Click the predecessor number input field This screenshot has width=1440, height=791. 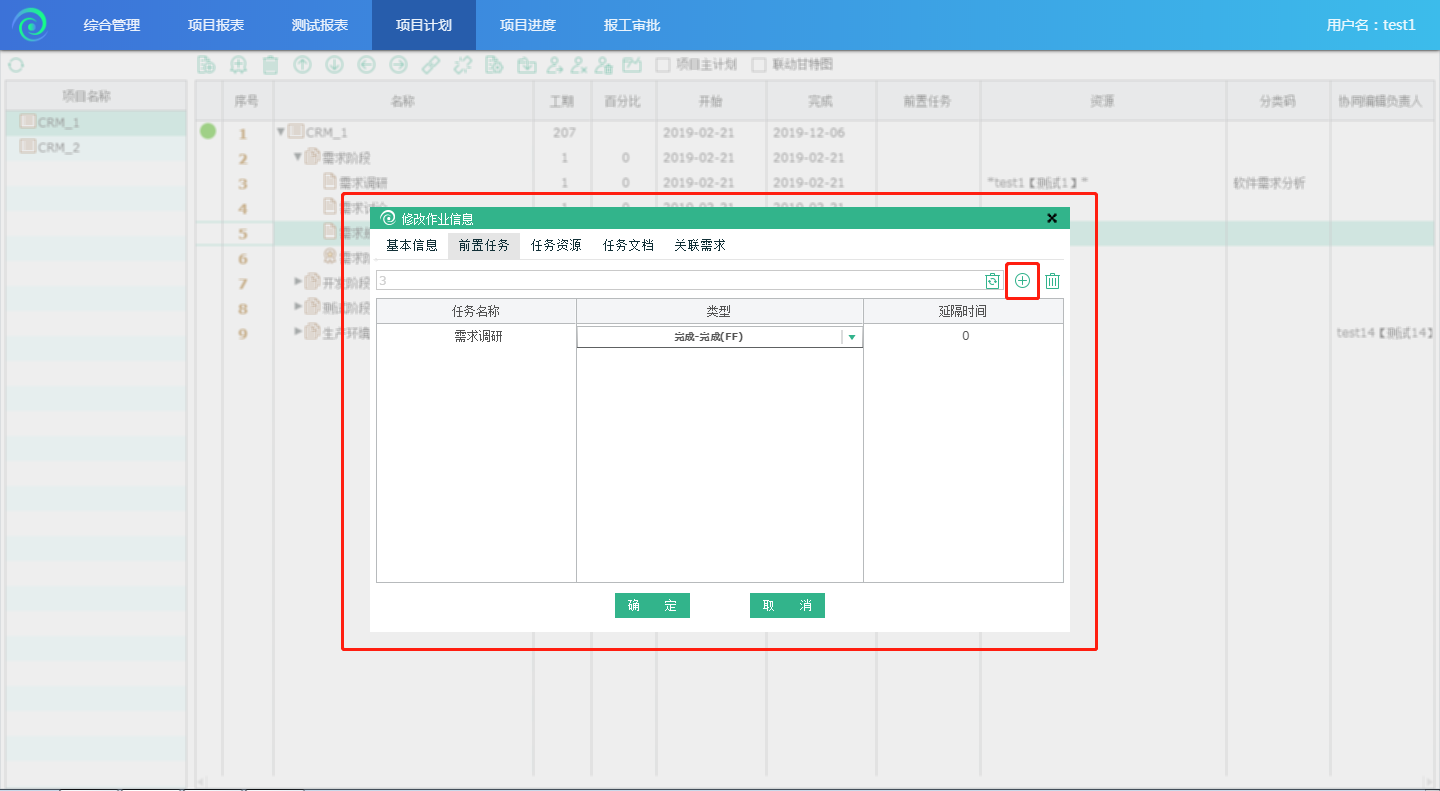[678, 281]
